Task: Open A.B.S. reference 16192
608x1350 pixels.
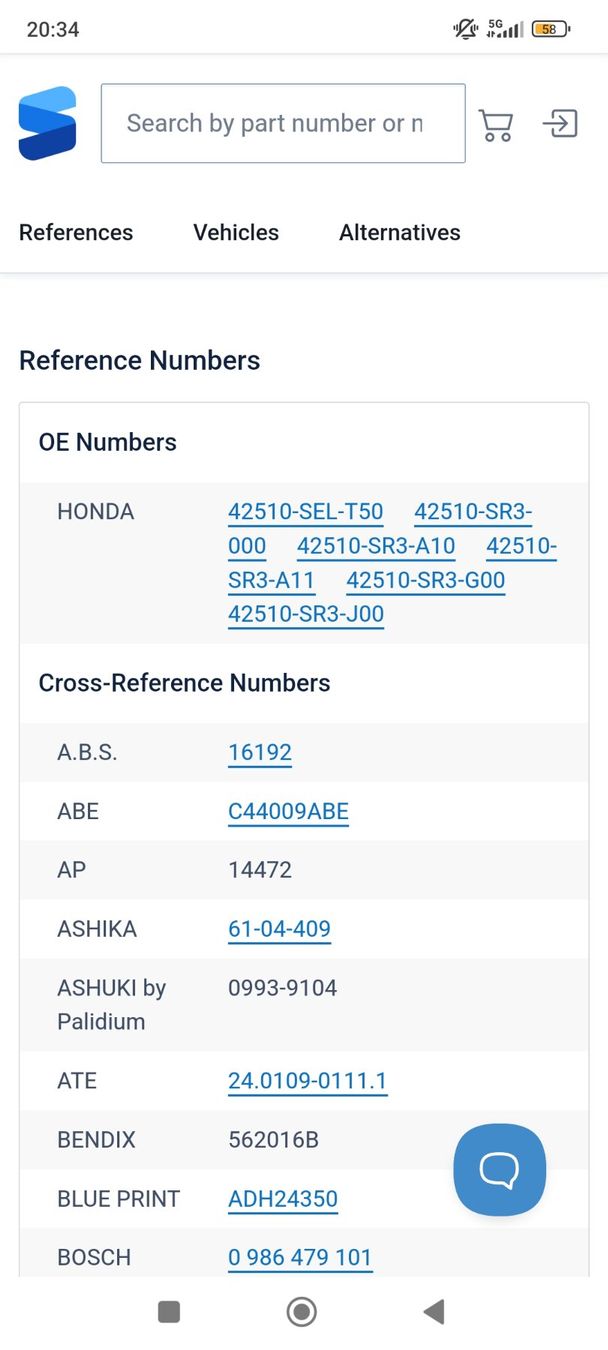Action: point(260,753)
